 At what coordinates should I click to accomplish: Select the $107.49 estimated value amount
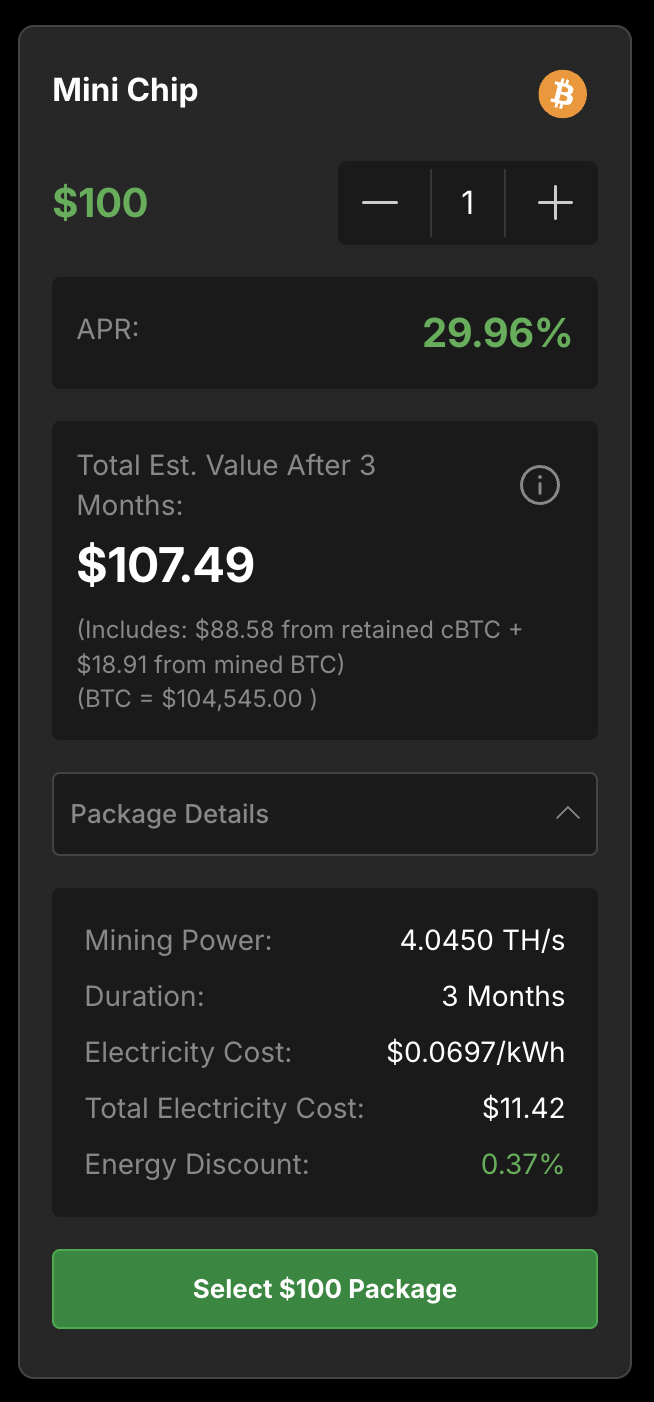[x=166, y=565]
